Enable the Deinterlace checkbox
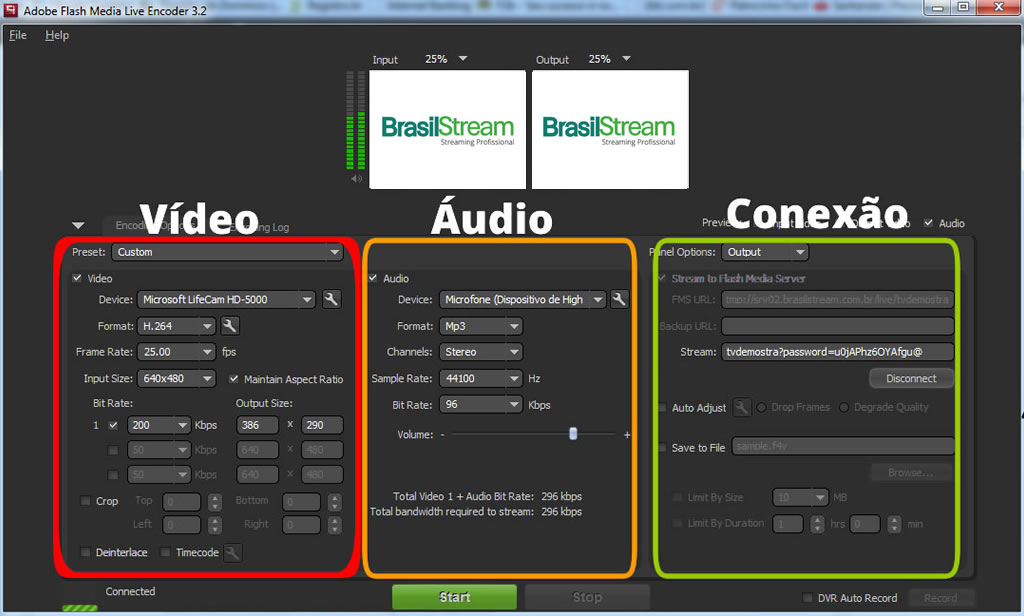 tap(85, 552)
